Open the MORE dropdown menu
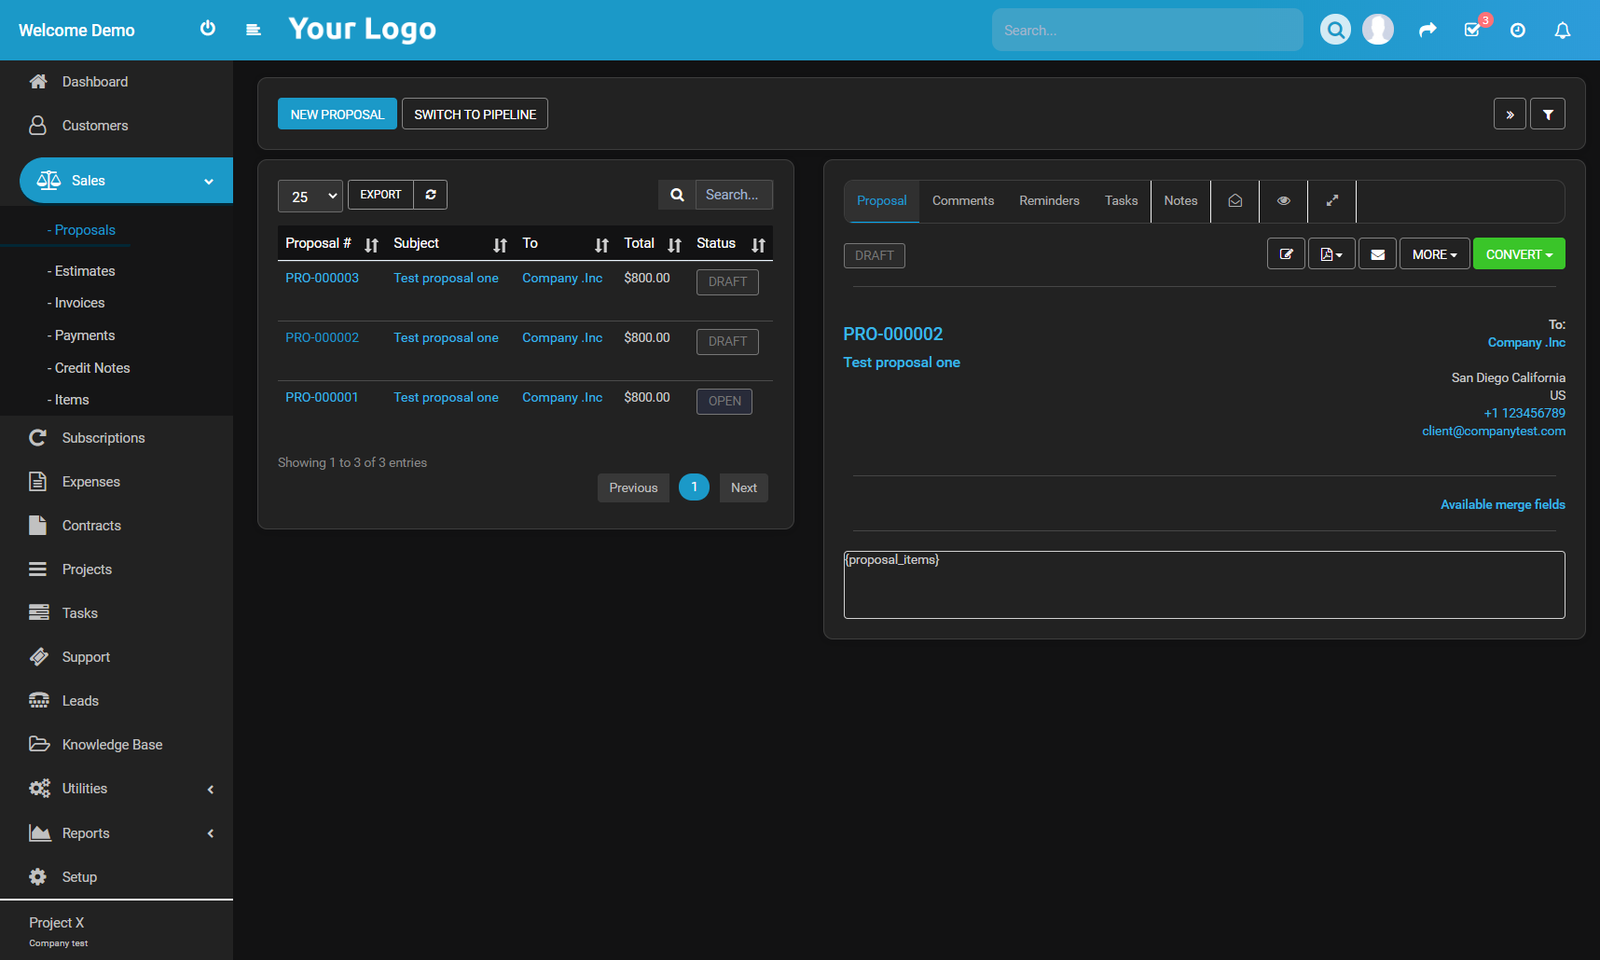Image resolution: width=1600 pixels, height=960 pixels. [1434, 253]
